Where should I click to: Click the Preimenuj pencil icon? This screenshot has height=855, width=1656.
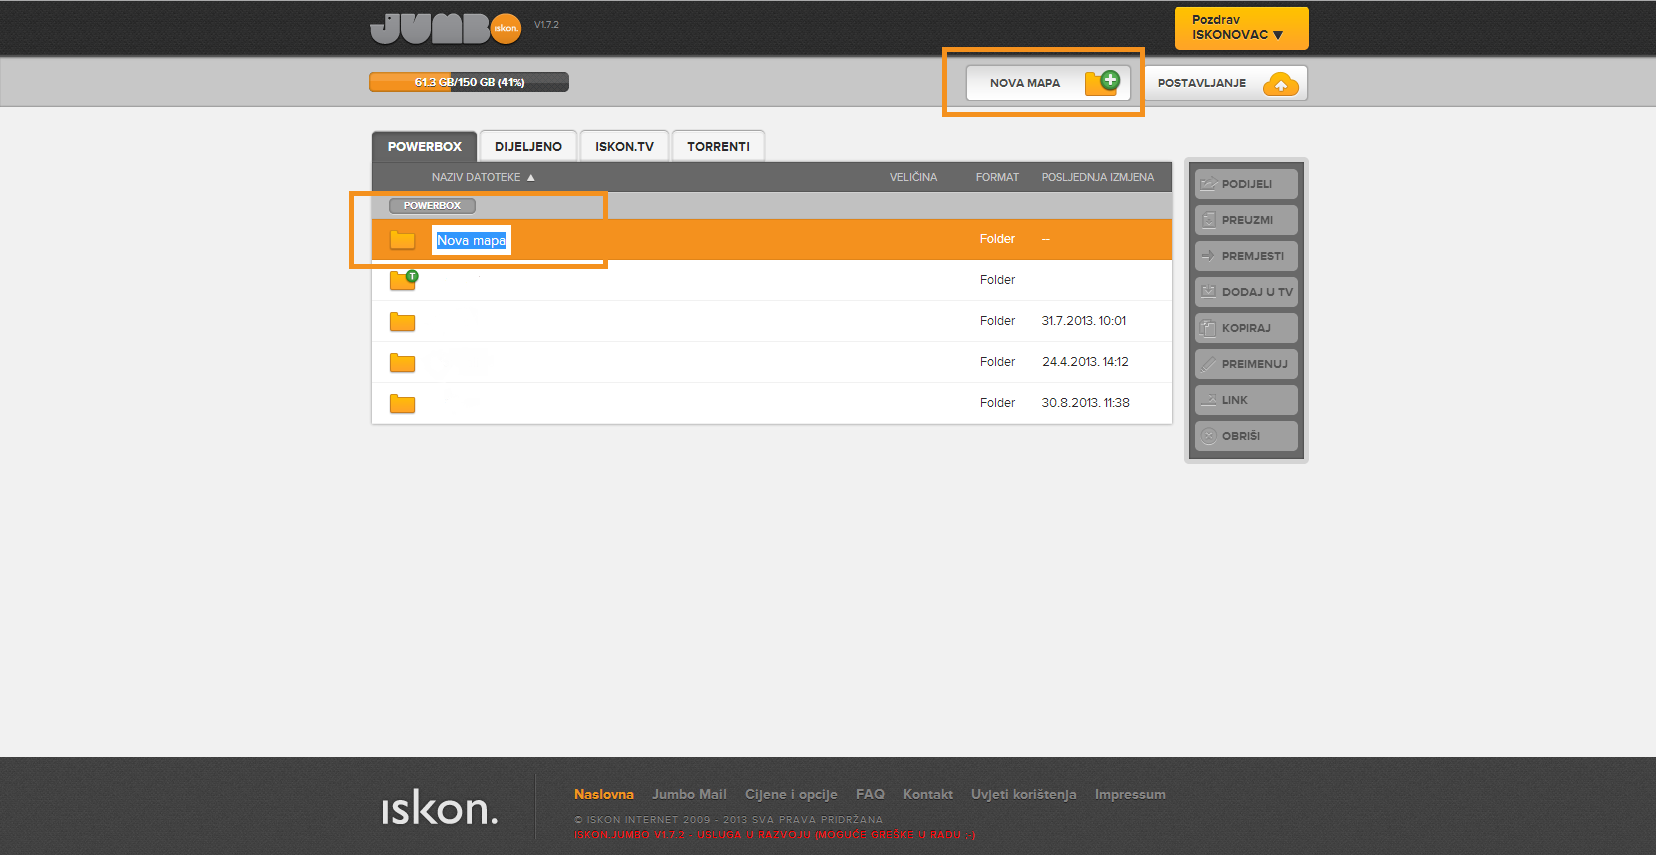coord(1208,364)
